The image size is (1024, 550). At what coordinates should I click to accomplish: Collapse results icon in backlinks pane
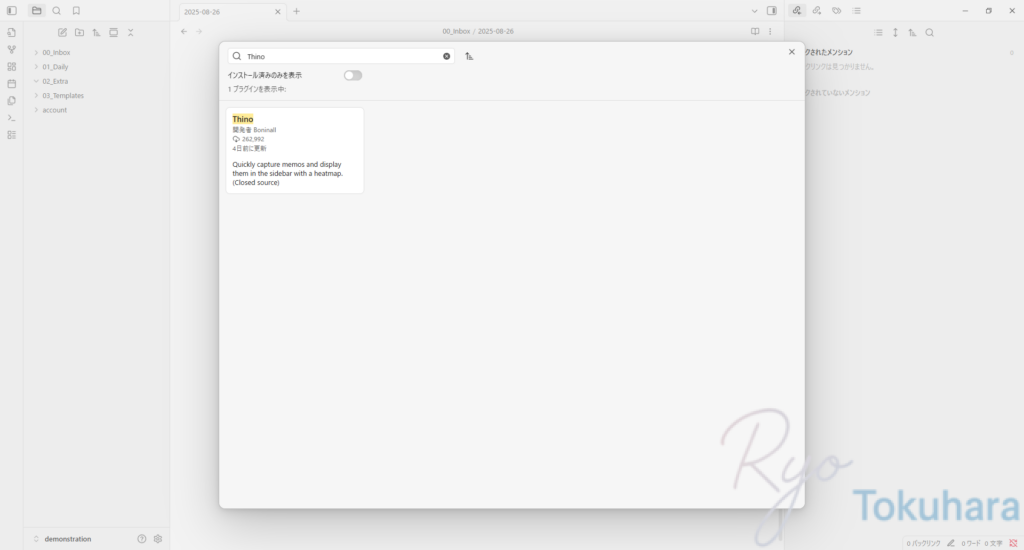[x=878, y=32]
